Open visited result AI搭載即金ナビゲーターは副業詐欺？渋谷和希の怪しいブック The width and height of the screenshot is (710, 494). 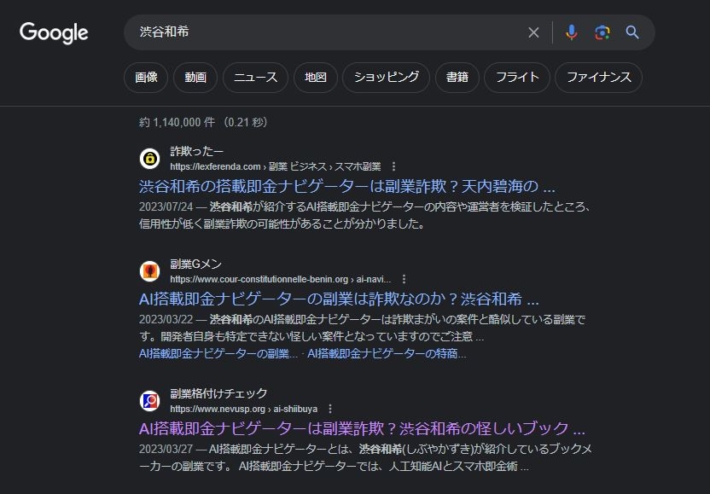pos(362,428)
